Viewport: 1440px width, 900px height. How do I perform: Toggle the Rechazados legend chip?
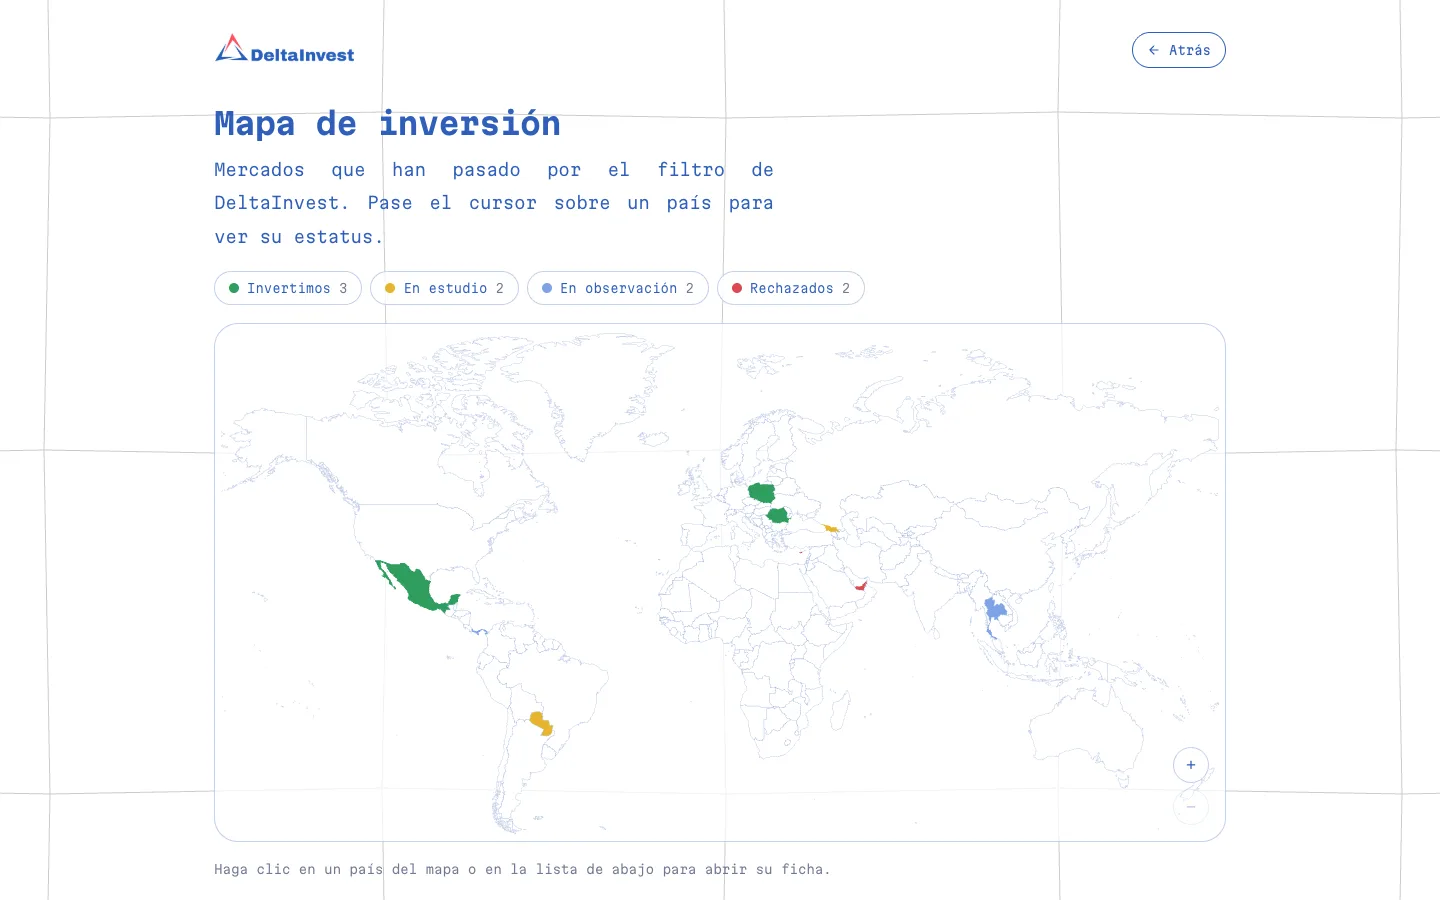[x=790, y=288]
